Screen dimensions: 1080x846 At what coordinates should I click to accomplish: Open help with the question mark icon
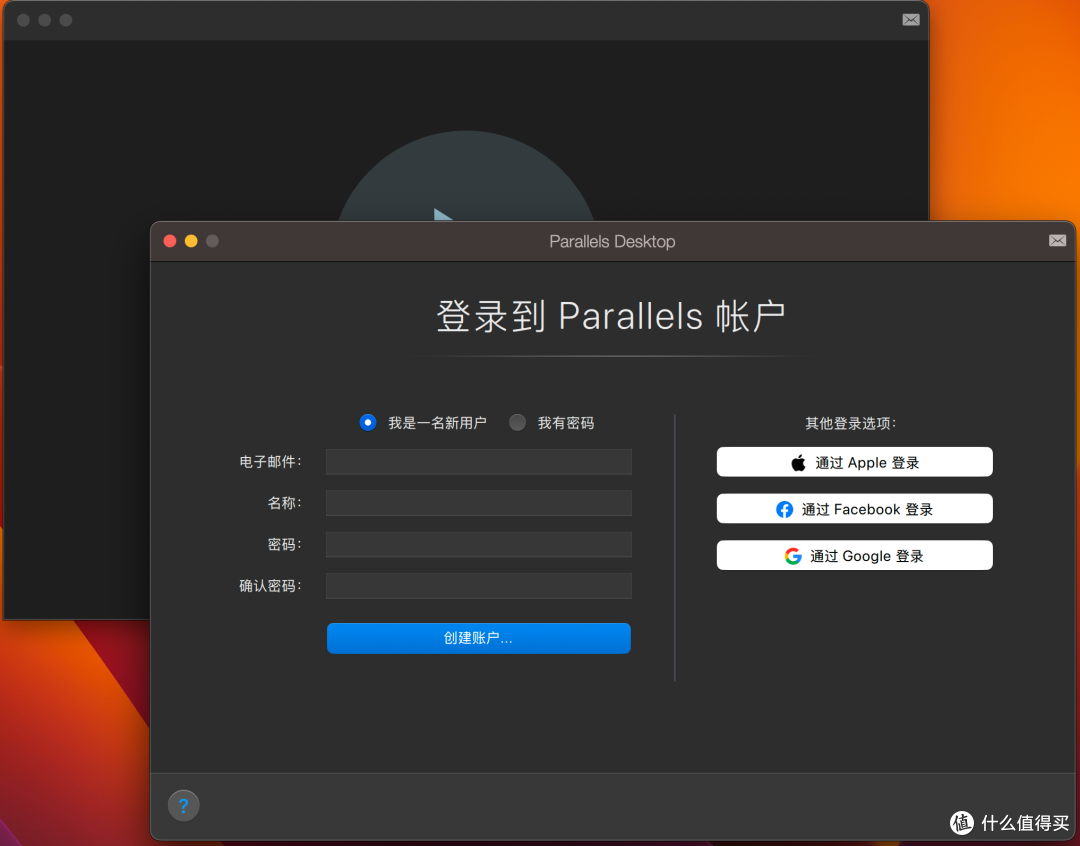[x=184, y=805]
